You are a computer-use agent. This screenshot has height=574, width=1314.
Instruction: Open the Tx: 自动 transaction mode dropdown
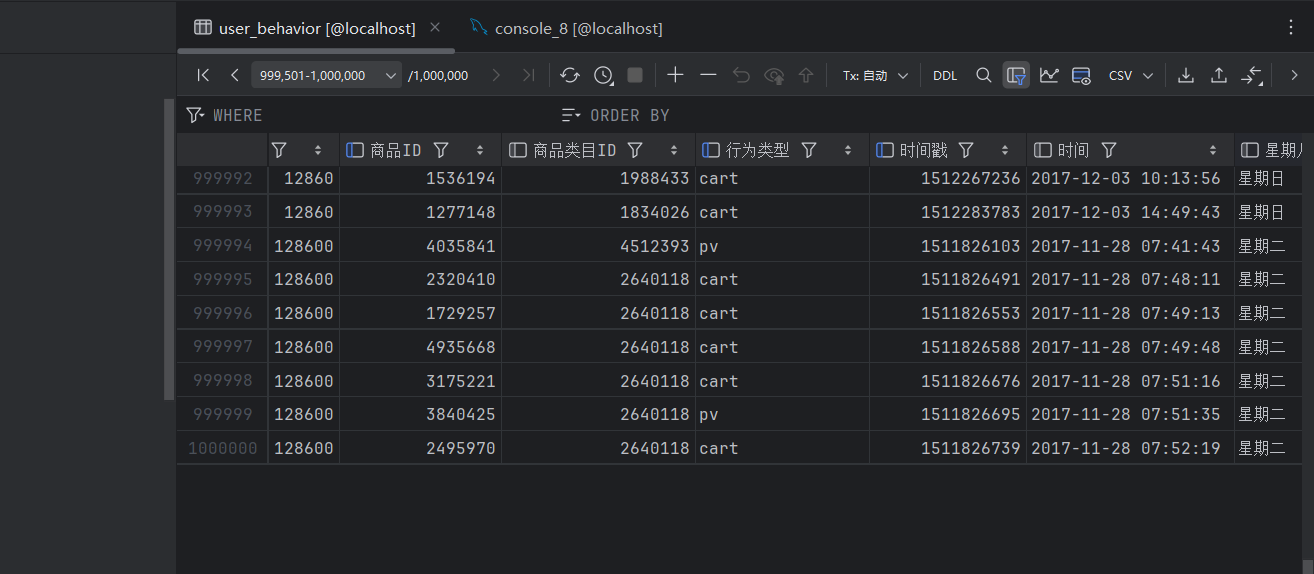(x=875, y=75)
